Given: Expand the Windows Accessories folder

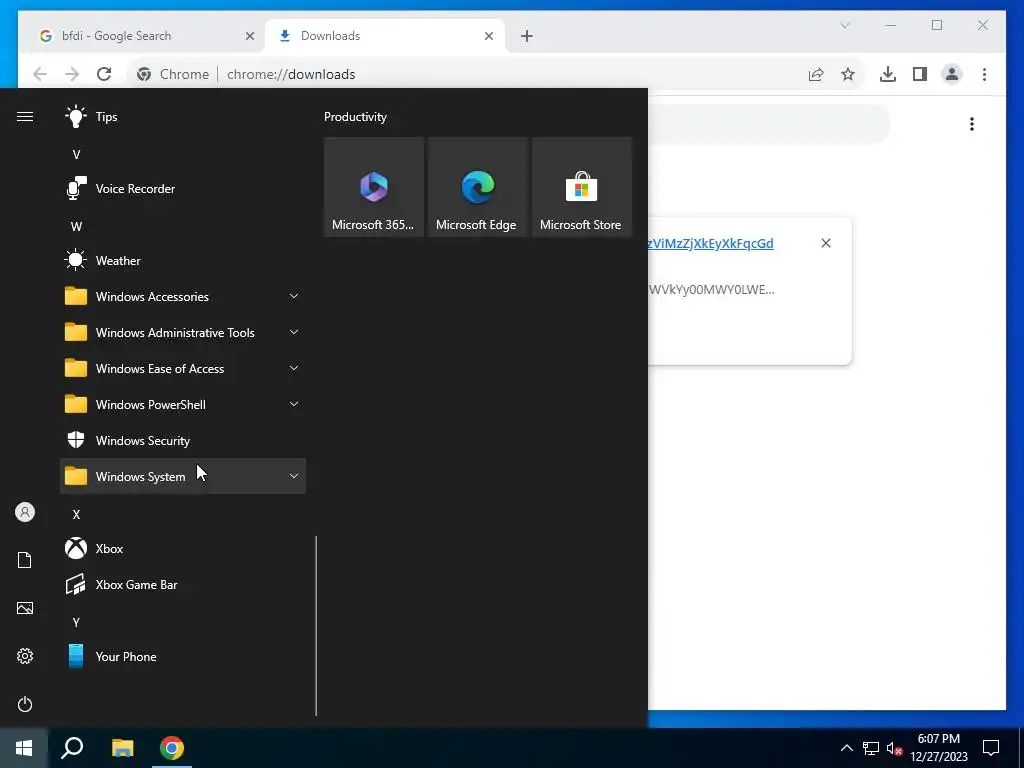Looking at the screenshot, I should tap(183, 296).
